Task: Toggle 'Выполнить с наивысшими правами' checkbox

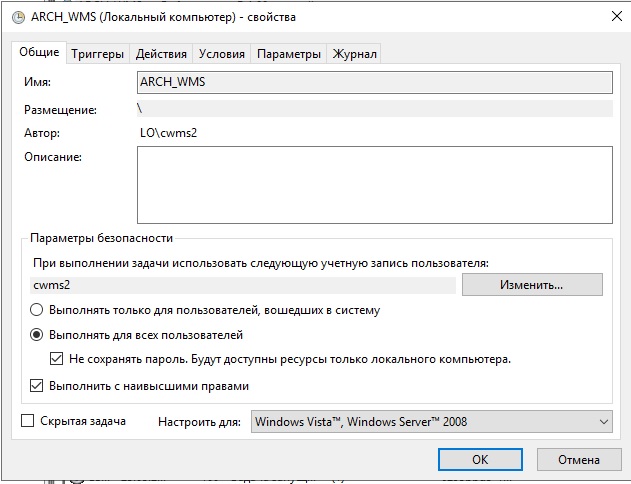Action: point(37,385)
